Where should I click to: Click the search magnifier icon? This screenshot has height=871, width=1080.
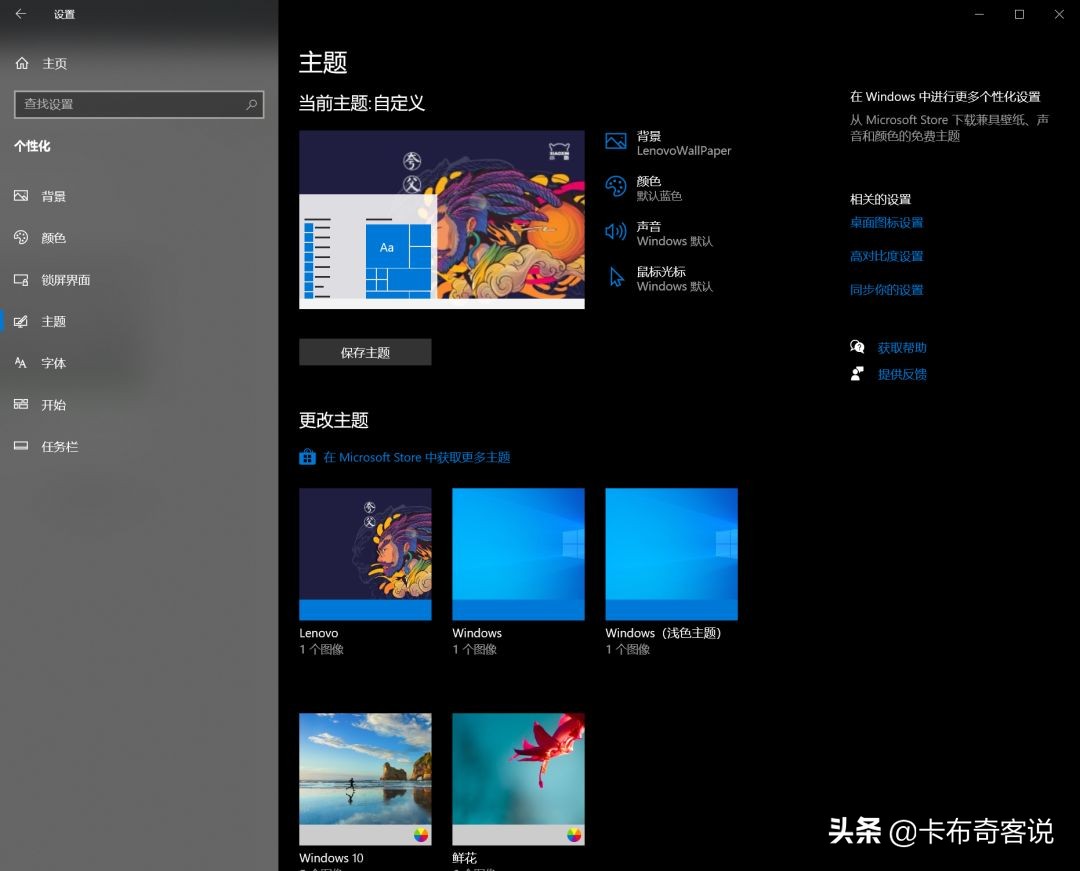(251, 104)
